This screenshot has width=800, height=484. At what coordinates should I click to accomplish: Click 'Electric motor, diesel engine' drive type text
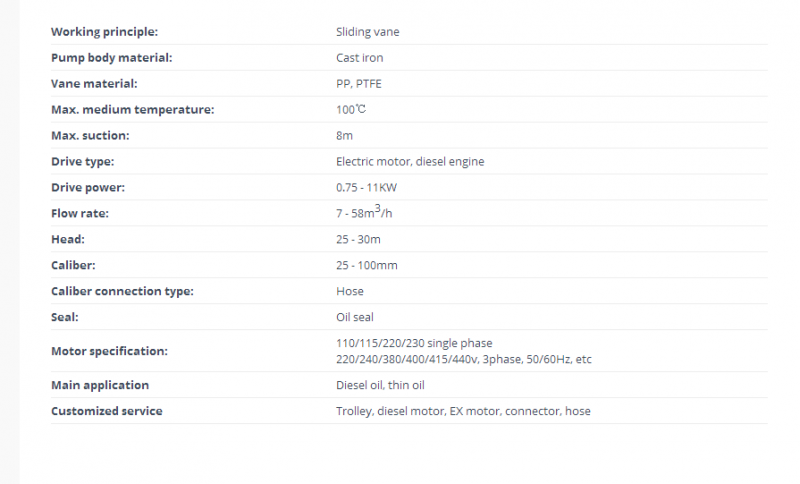click(410, 161)
